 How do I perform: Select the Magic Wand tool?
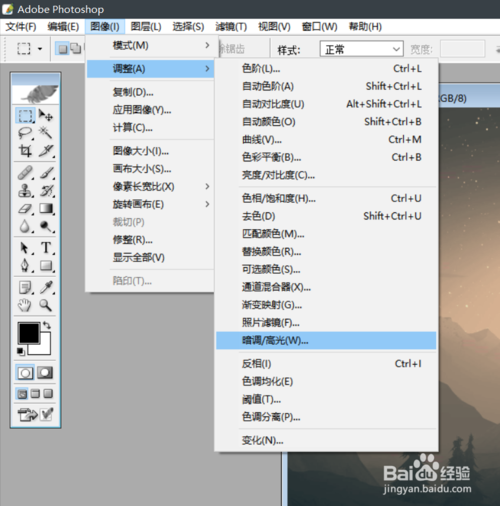point(46,133)
